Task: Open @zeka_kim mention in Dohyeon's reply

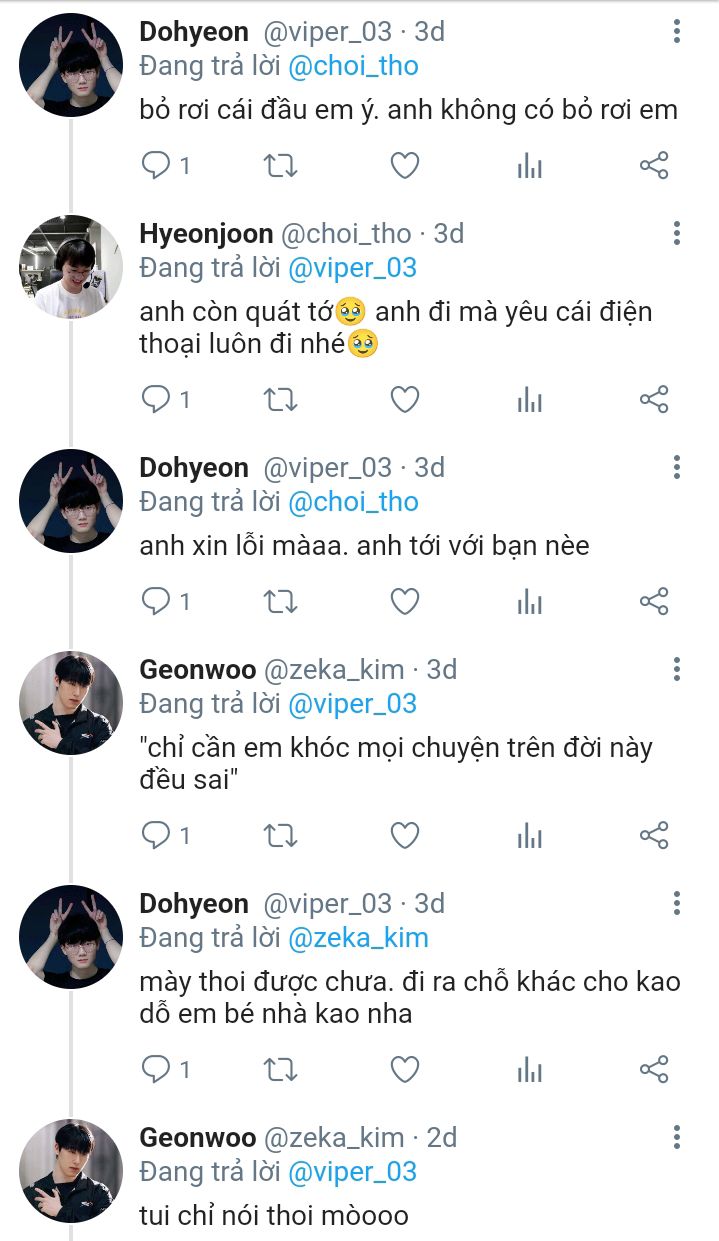Action: click(x=358, y=938)
